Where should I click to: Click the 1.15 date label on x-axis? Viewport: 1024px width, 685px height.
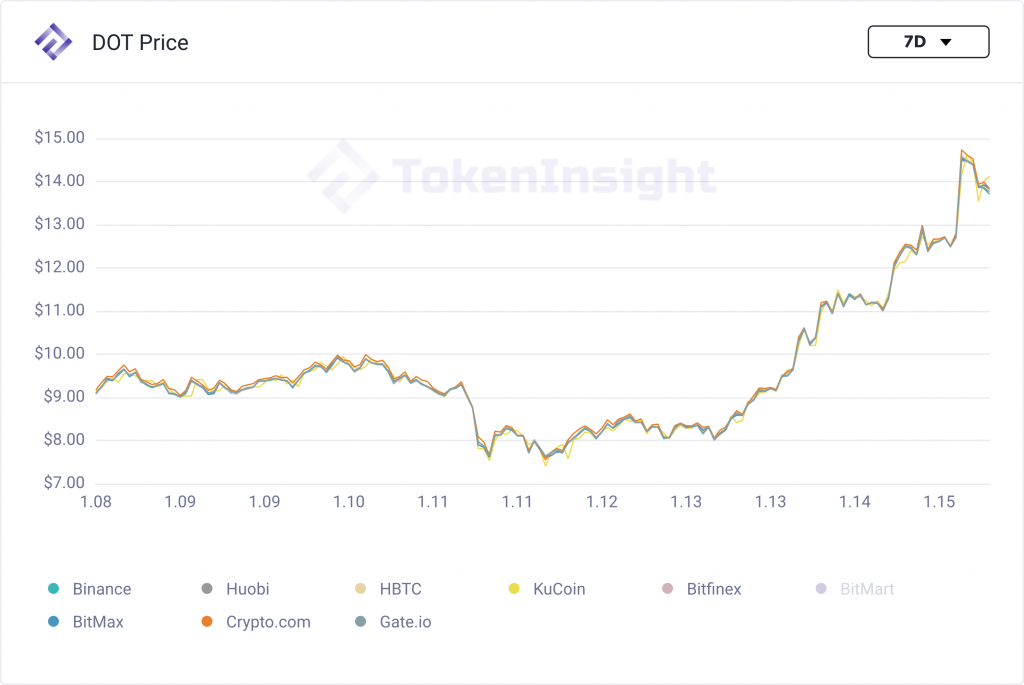(x=939, y=501)
